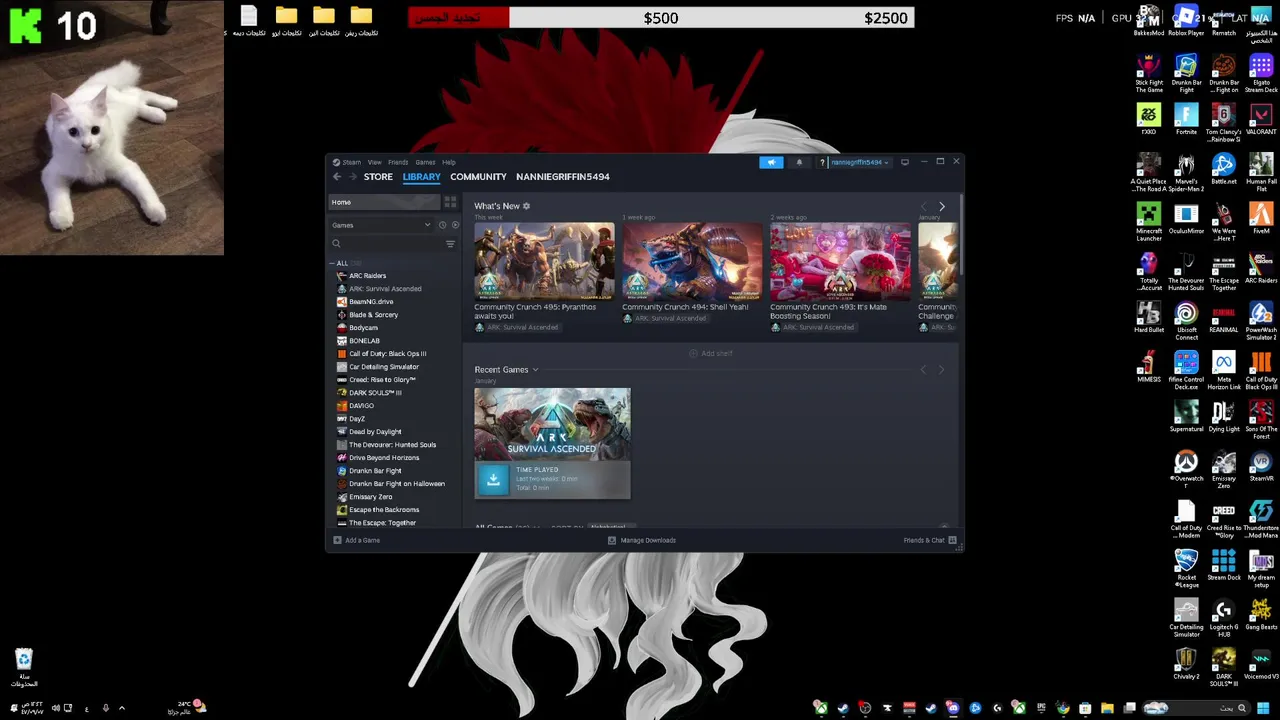Select BONELAB in the game list

tap(364, 341)
